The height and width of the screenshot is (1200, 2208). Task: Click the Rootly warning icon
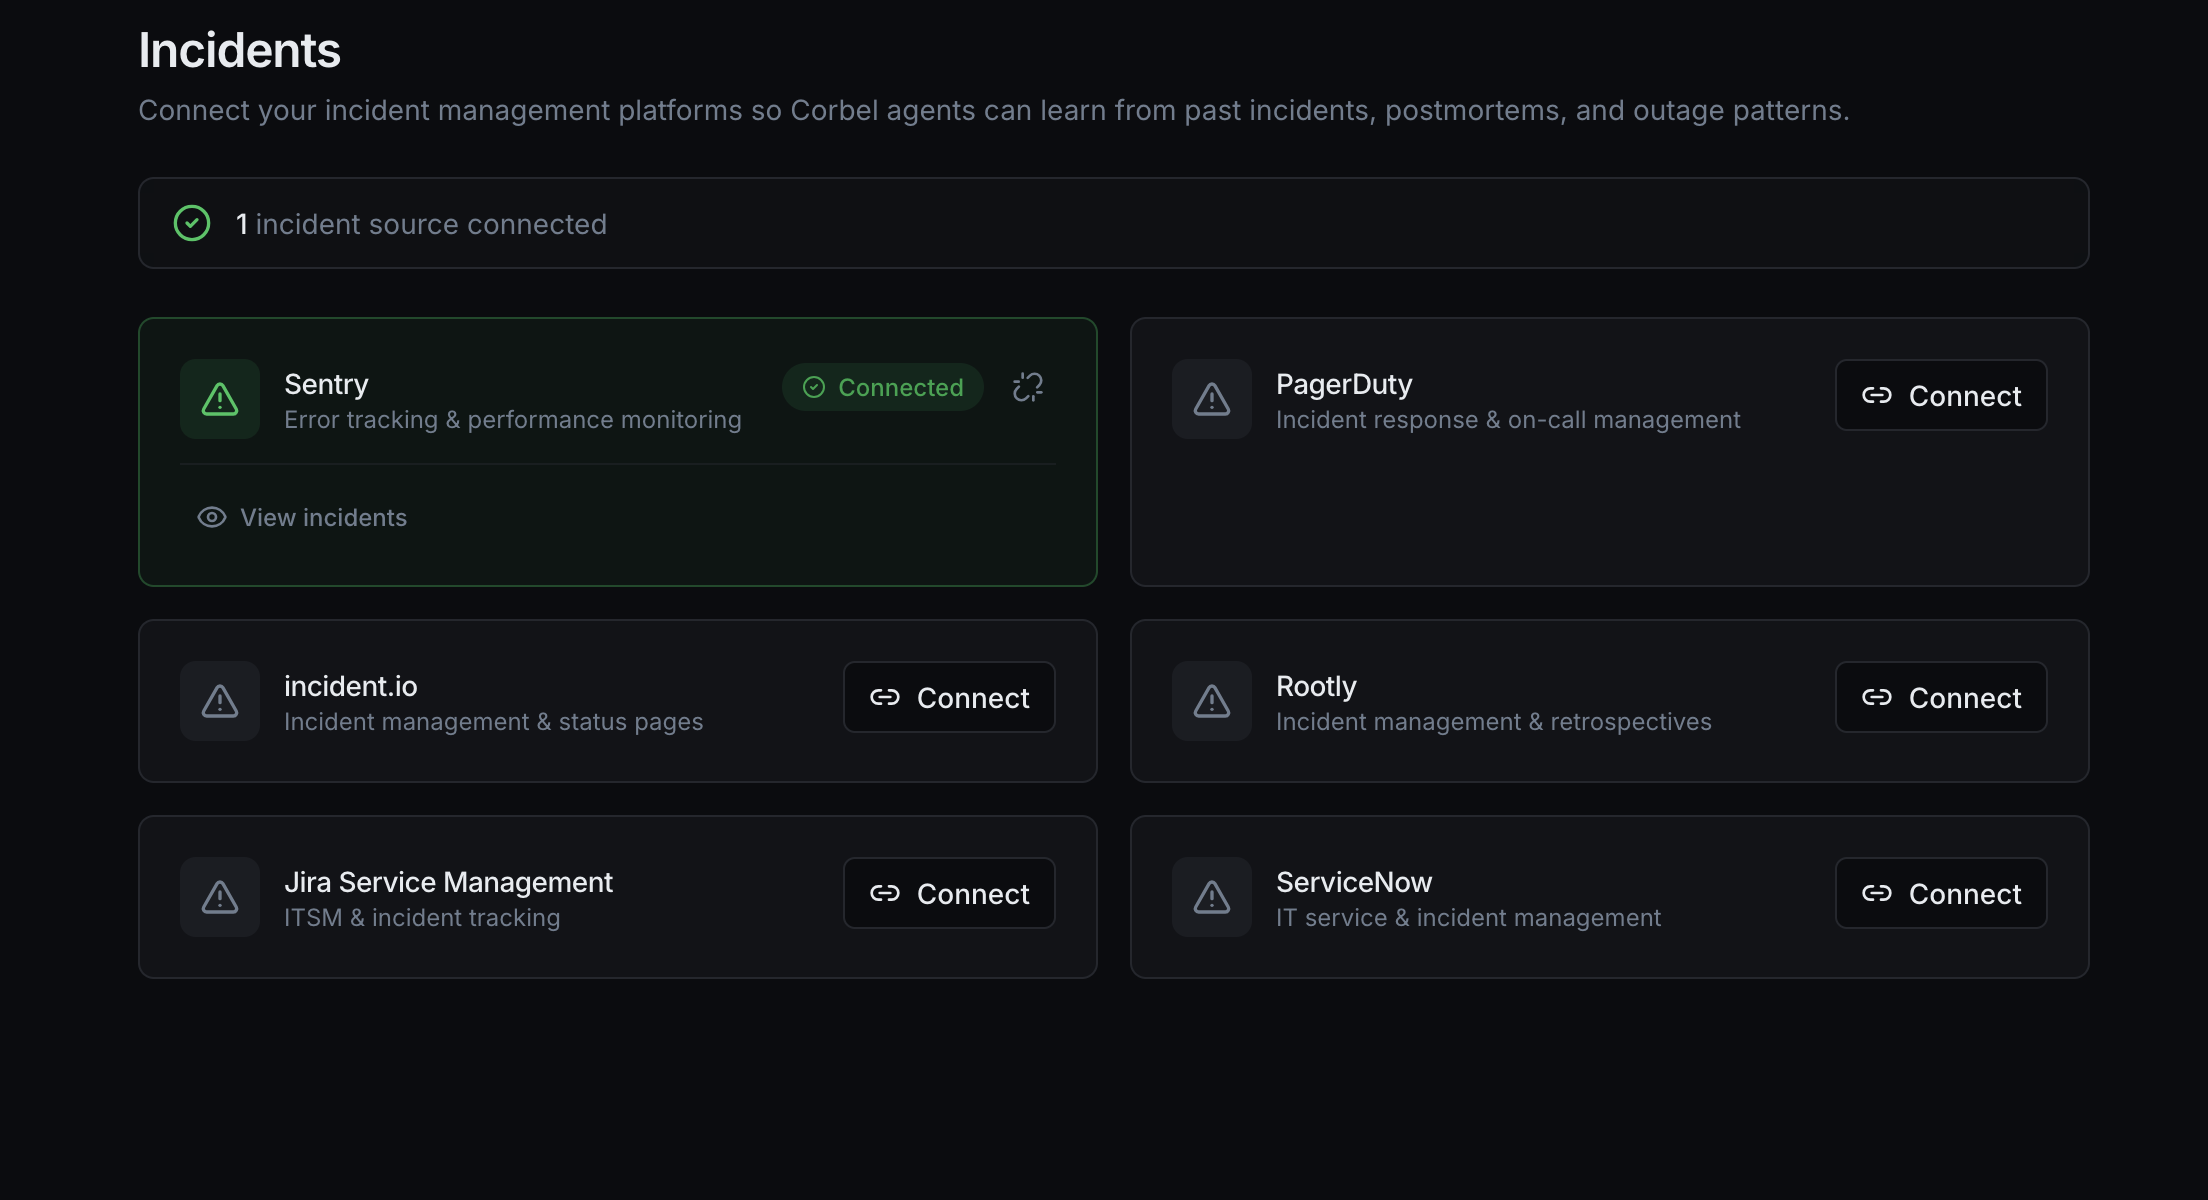(x=1211, y=701)
